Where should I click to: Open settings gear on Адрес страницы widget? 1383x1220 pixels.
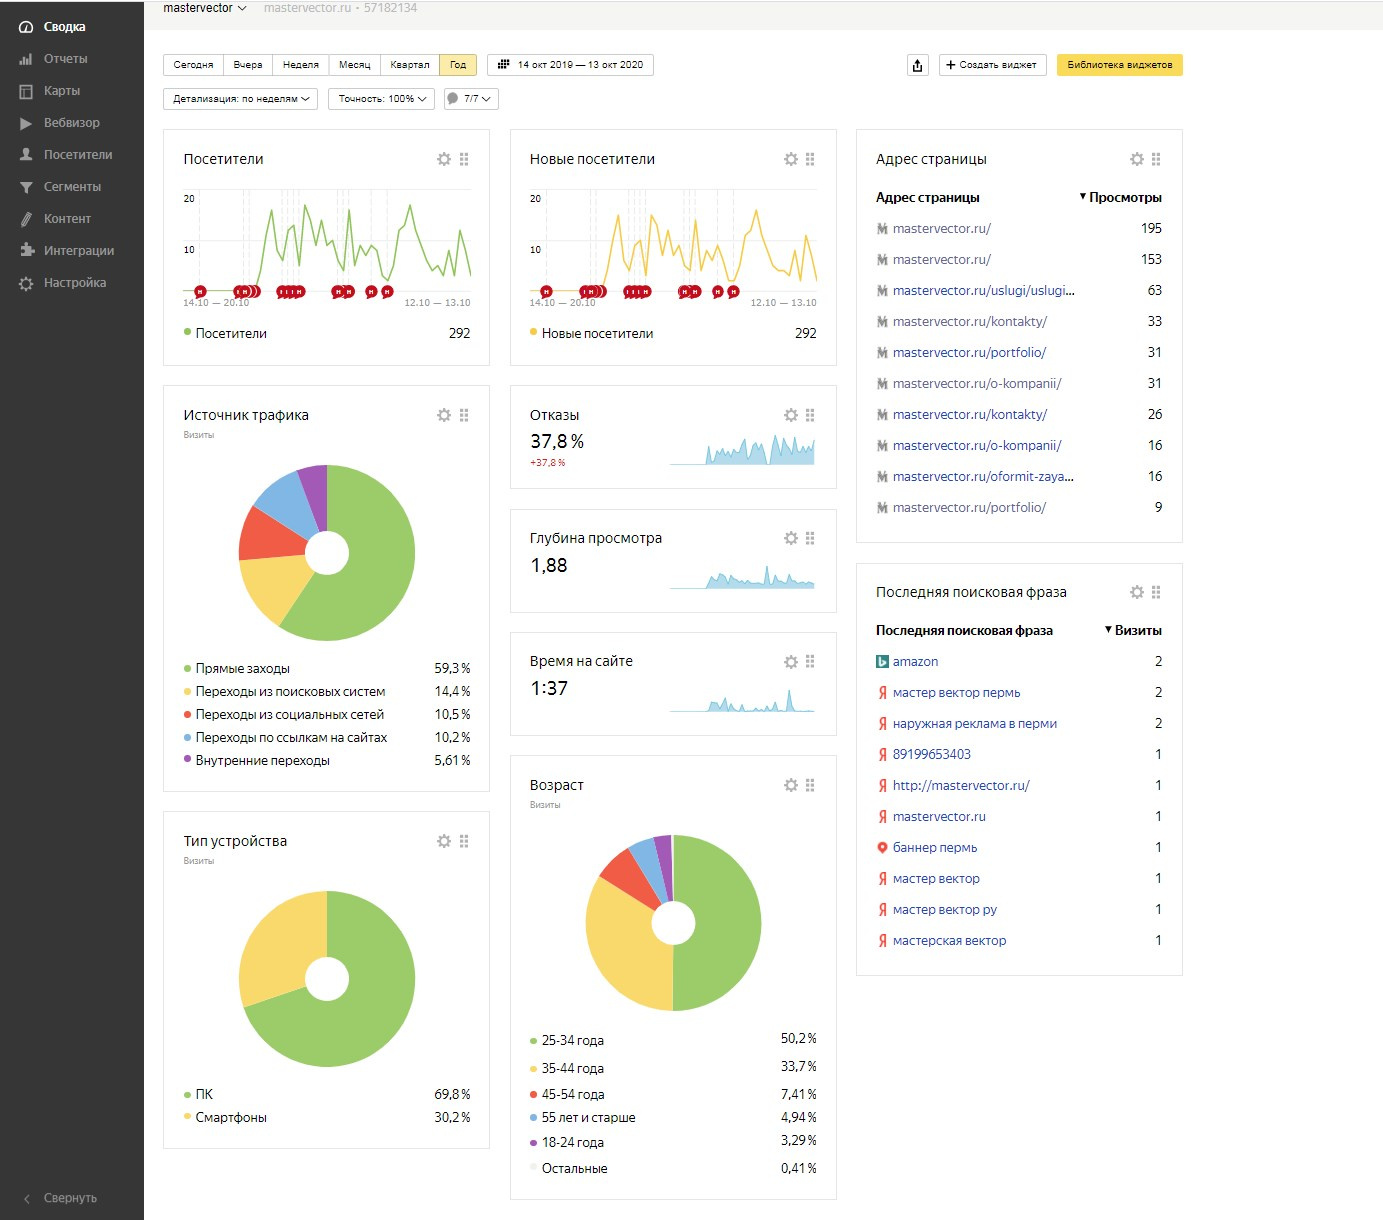1137,159
